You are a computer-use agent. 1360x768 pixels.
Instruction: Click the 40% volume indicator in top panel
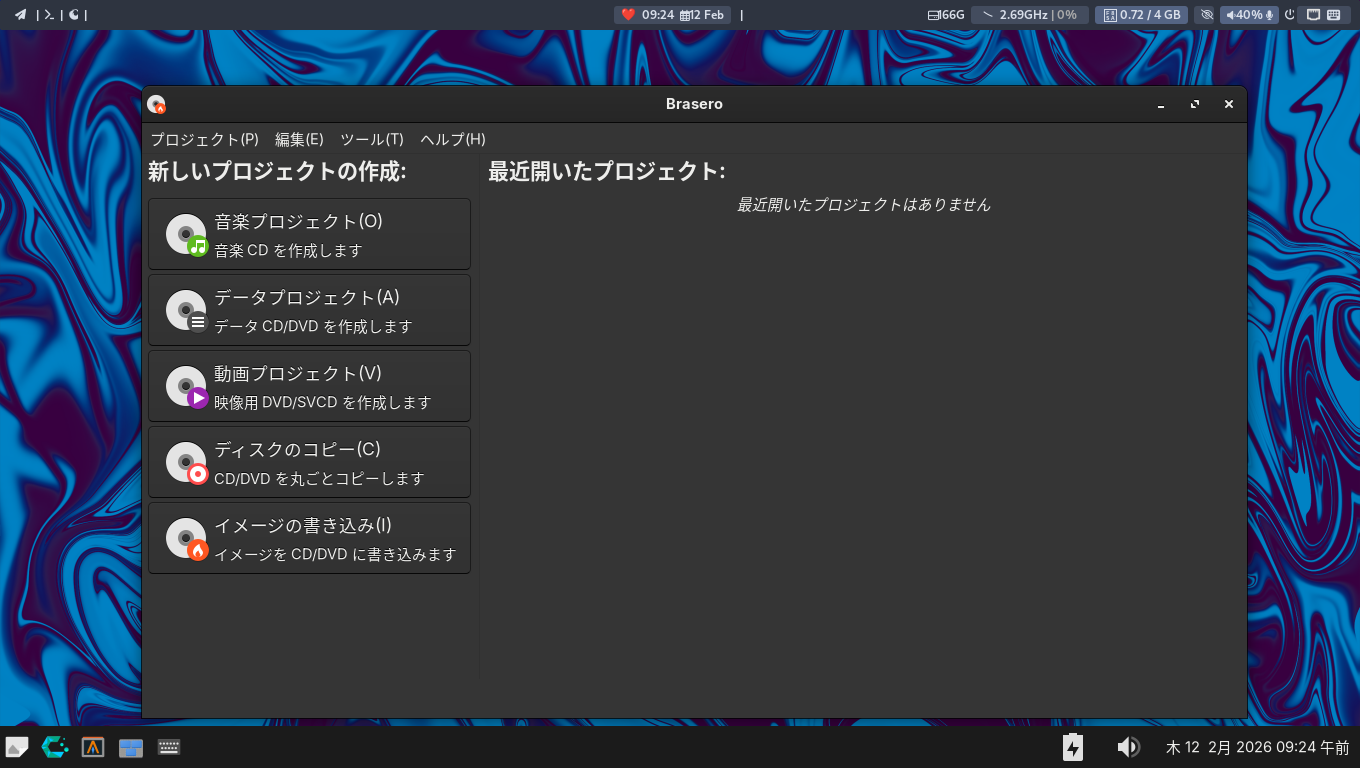(x=1244, y=15)
